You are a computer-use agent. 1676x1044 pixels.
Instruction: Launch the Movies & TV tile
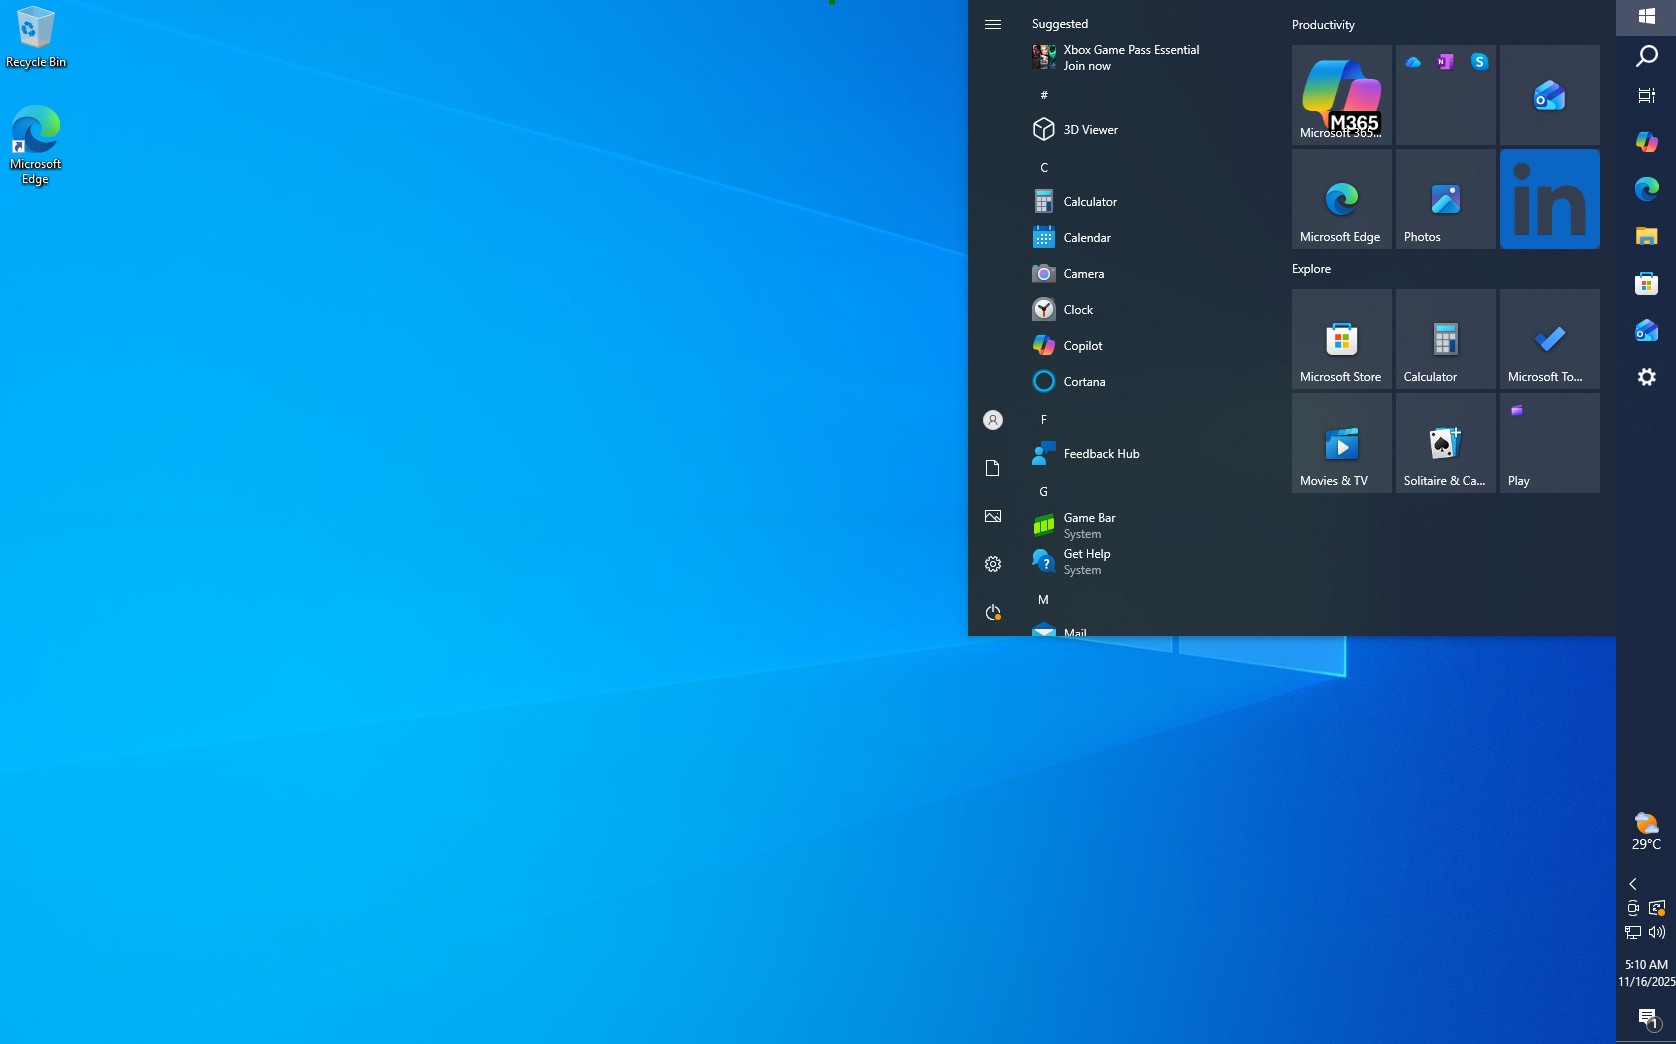[1340, 442]
